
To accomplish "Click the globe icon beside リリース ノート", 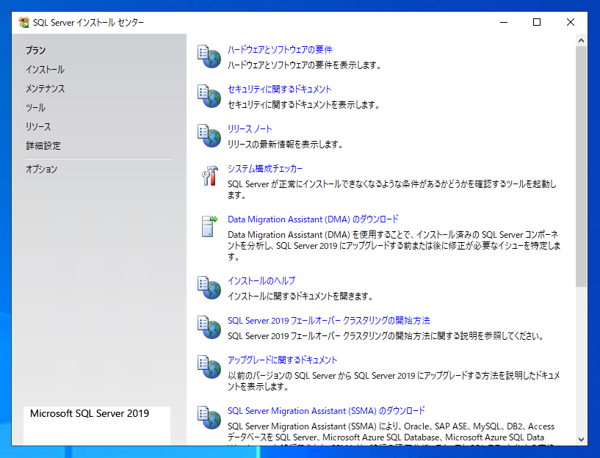I will (x=209, y=136).
